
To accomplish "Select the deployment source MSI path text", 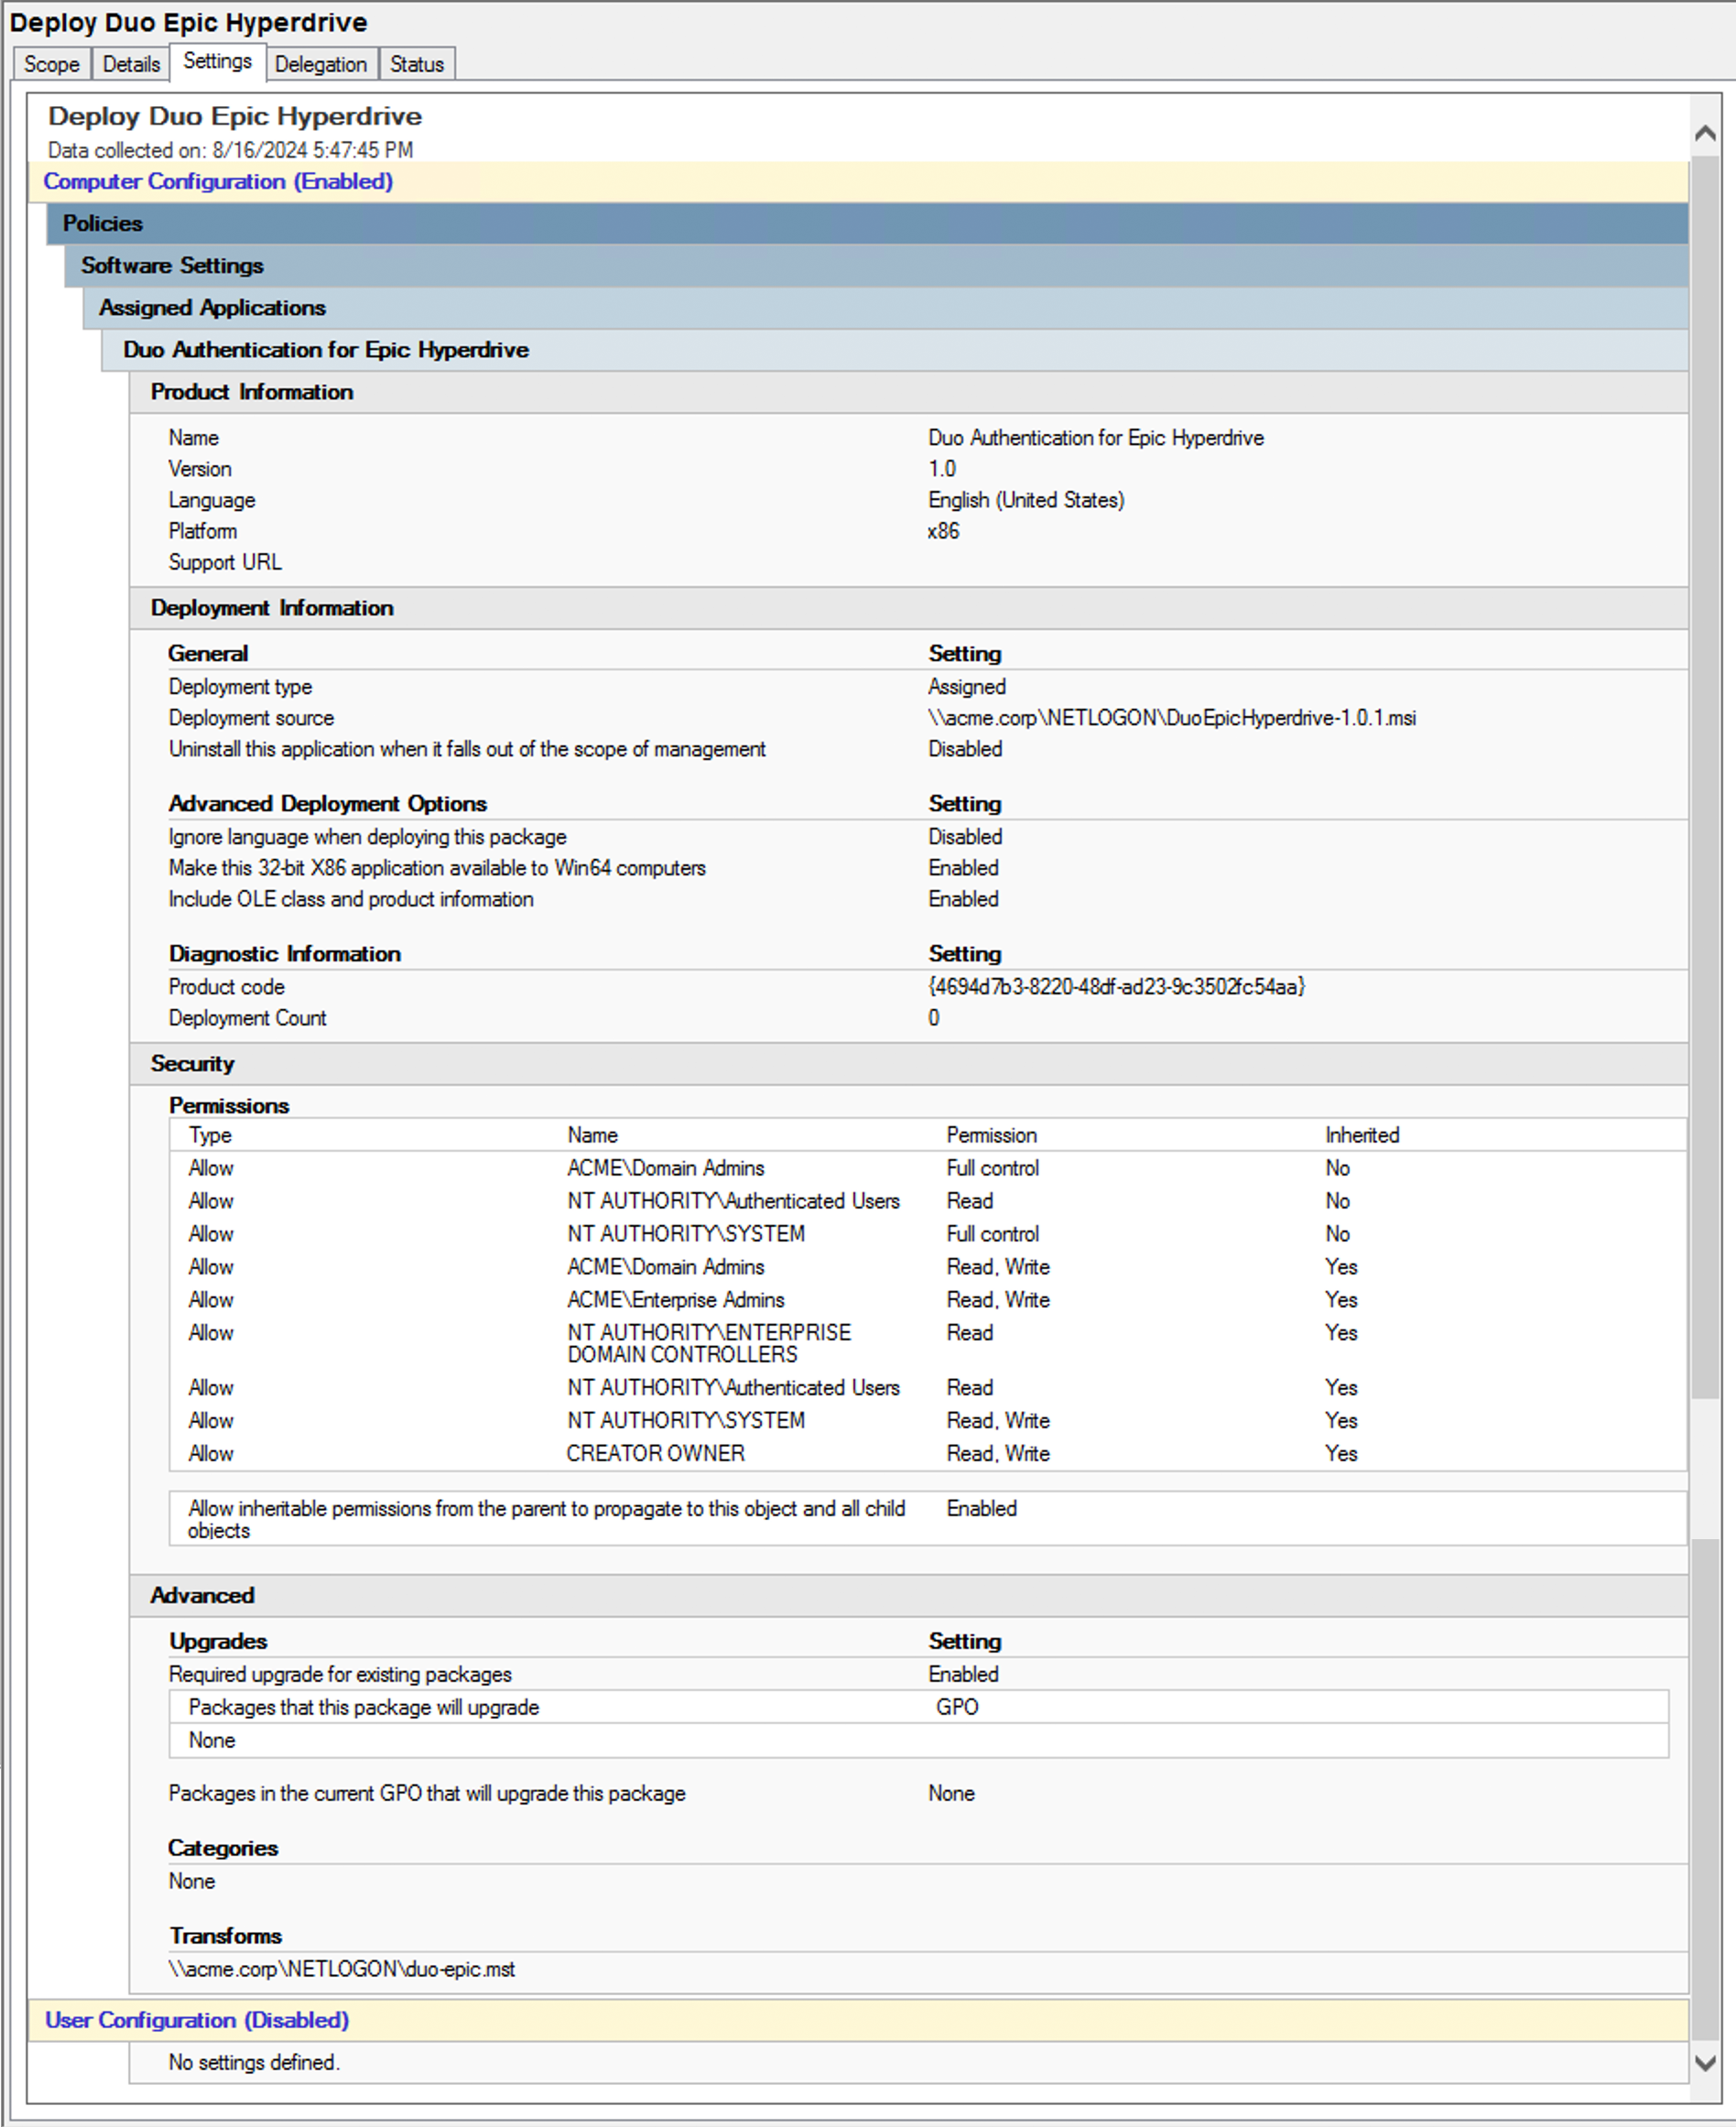I will [1172, 718].
